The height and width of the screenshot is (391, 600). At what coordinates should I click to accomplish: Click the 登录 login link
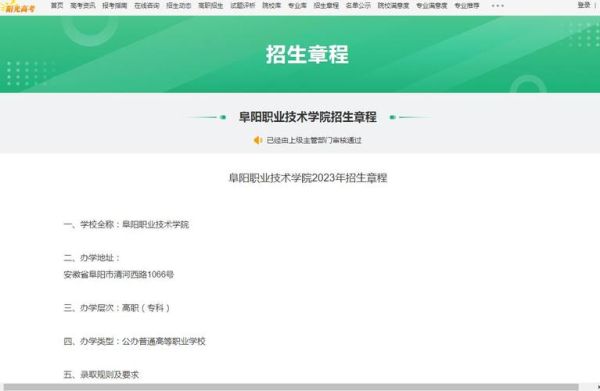point(584,5)
